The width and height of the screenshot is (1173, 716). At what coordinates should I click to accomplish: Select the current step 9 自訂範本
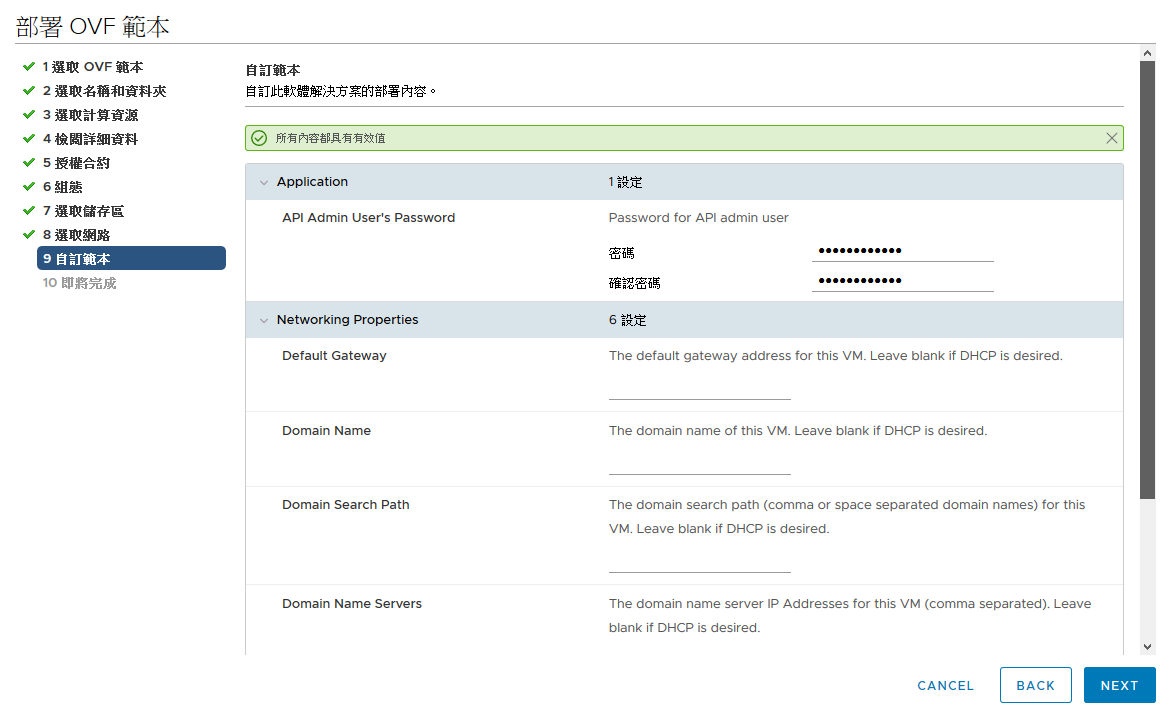(x=131, y=258)
